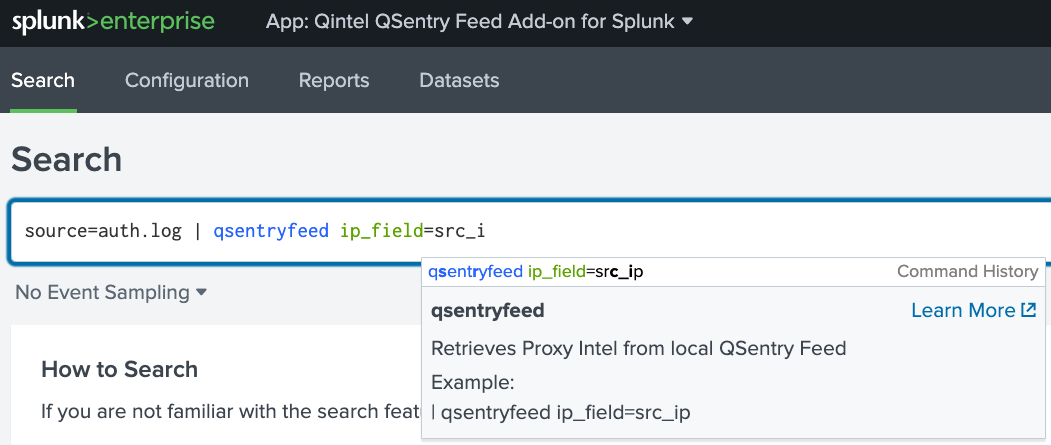This screenshot has height=445, width=1051.
Task: Click the description 'Retrieves Proxy Intel from local QSentry Feed'
Action: [638, 348]
